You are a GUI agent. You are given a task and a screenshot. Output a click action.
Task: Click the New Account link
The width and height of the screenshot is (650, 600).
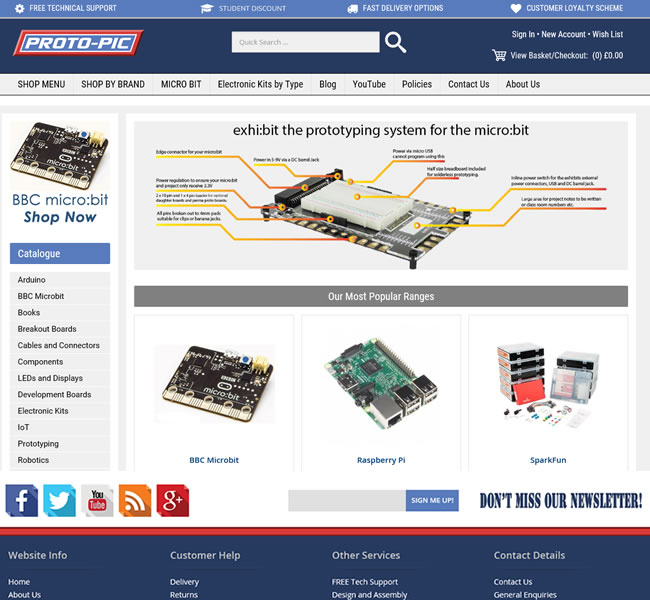click(x=563, y=34)
